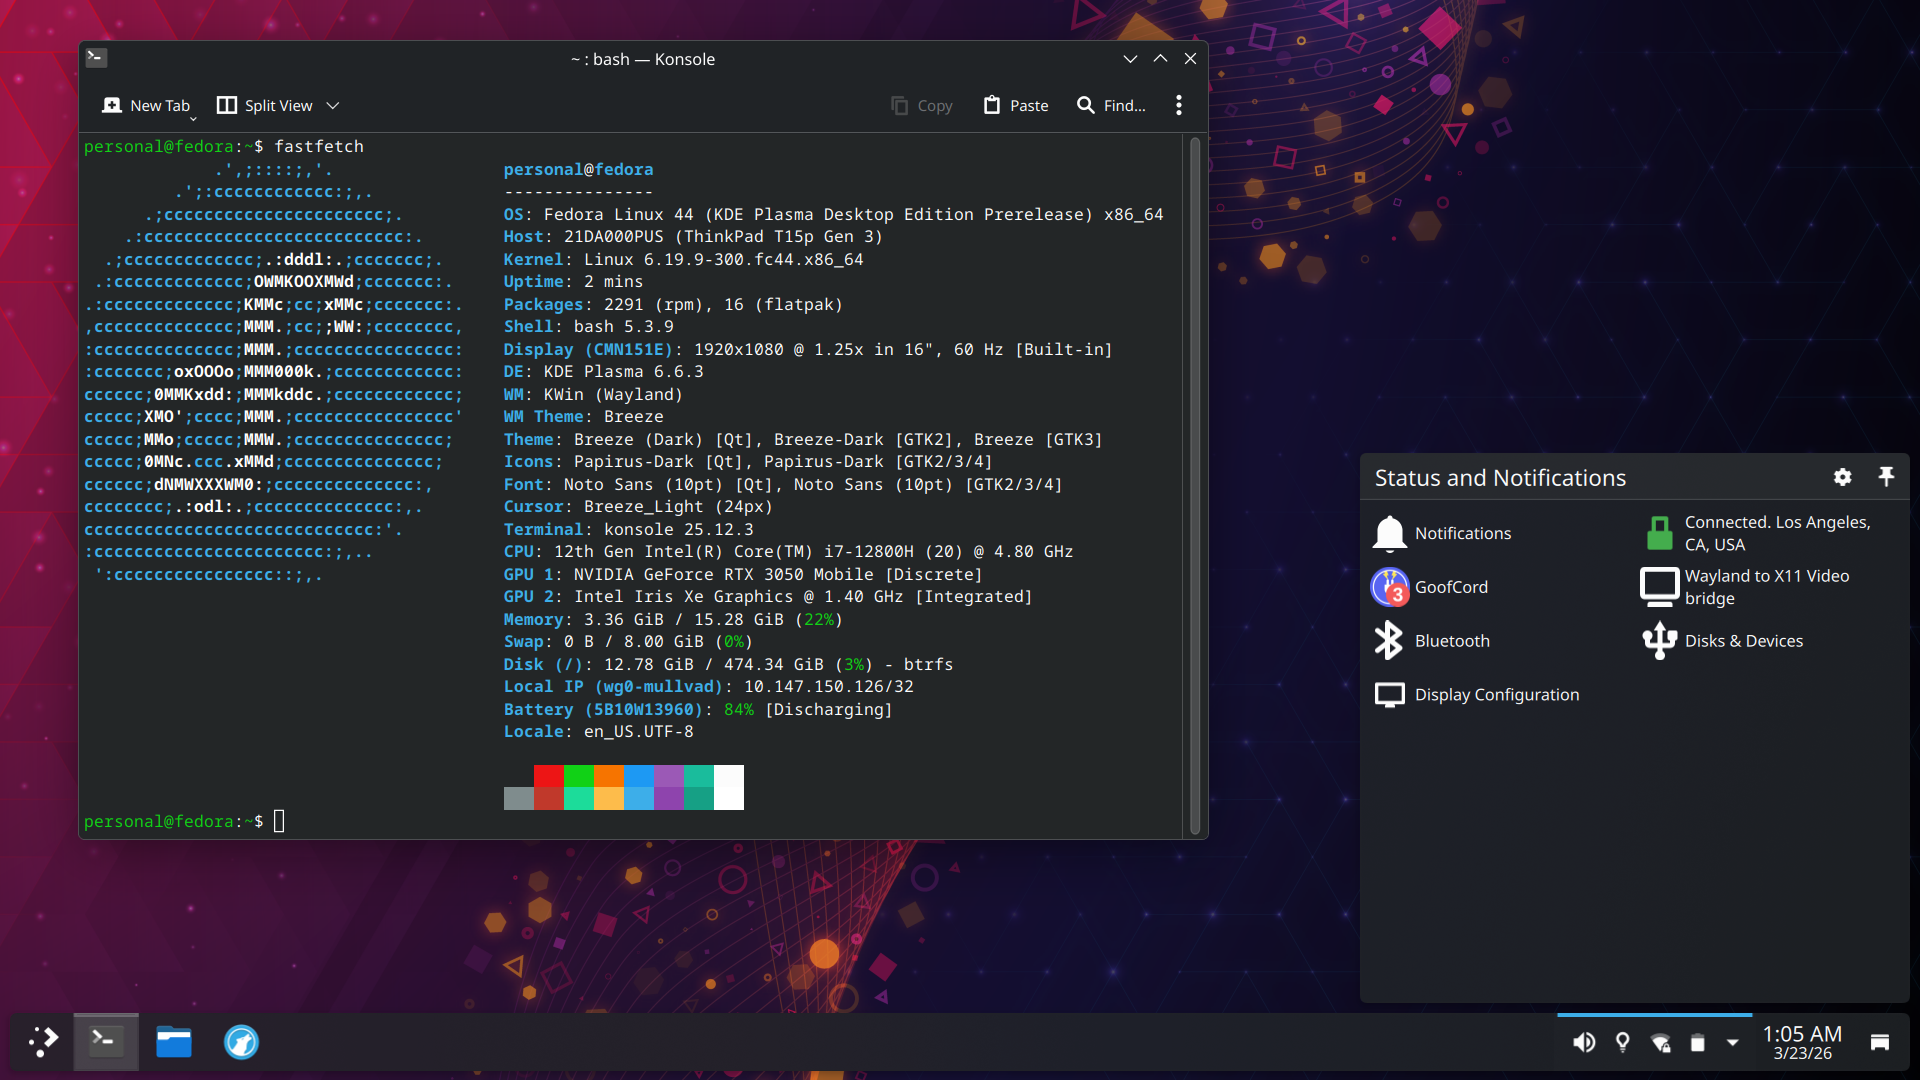This screenshot has width=1920, height=1080.
Task: Click the brightness lightbulb tray icon
Action: pyautogui.click(x=1622, y=1043)
